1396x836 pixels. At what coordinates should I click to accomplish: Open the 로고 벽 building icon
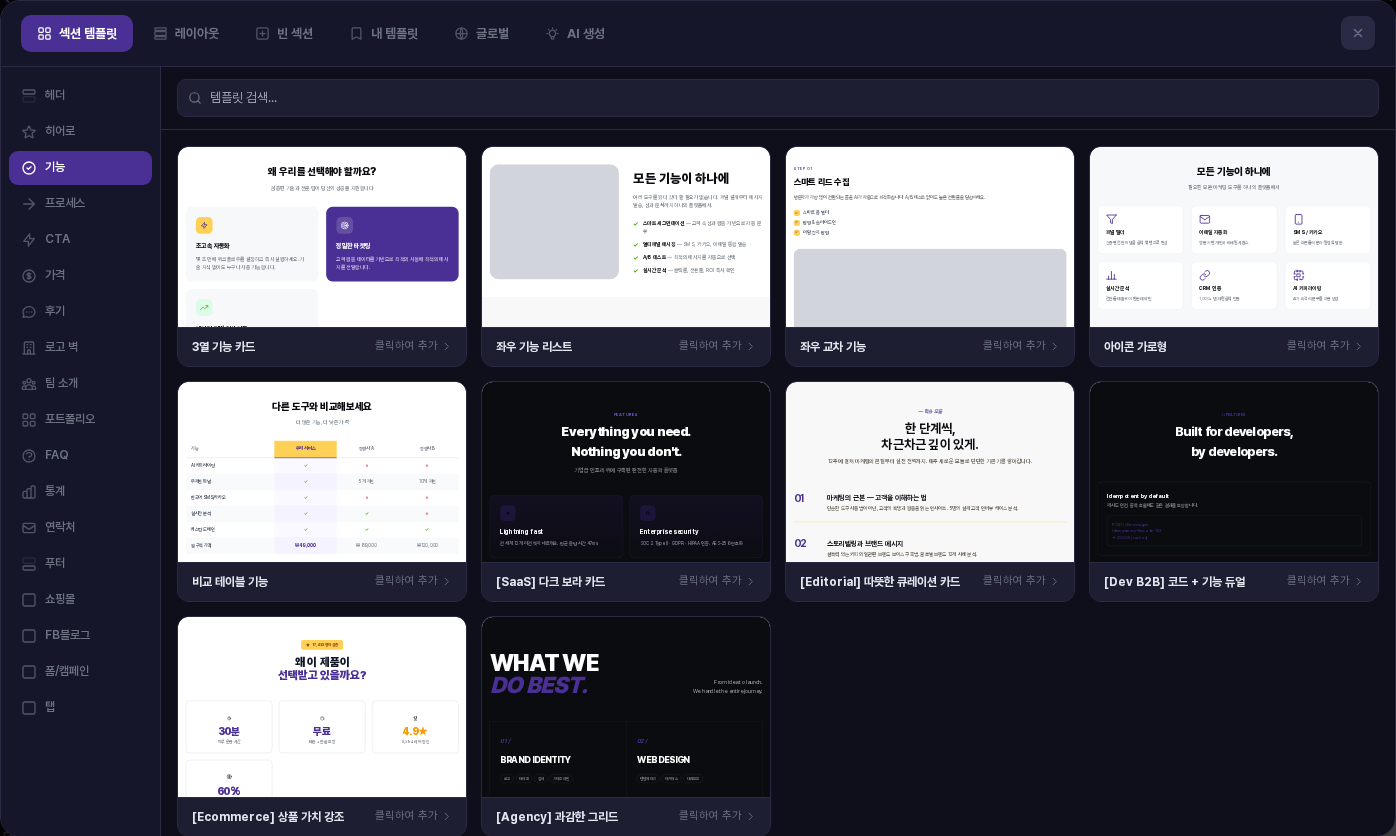29,347
